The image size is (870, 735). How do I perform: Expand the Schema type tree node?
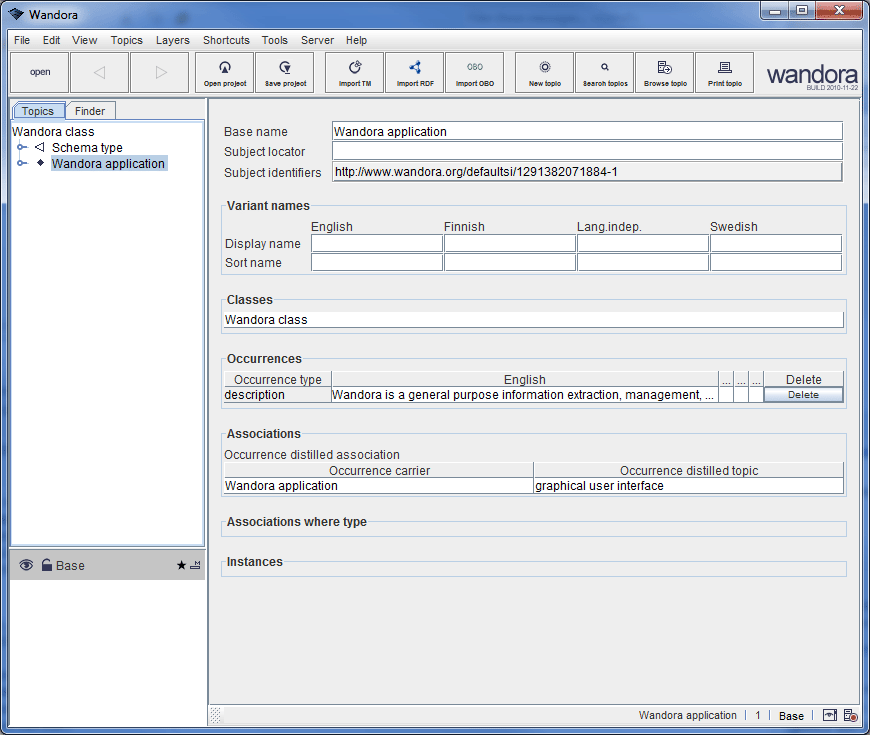22,147
